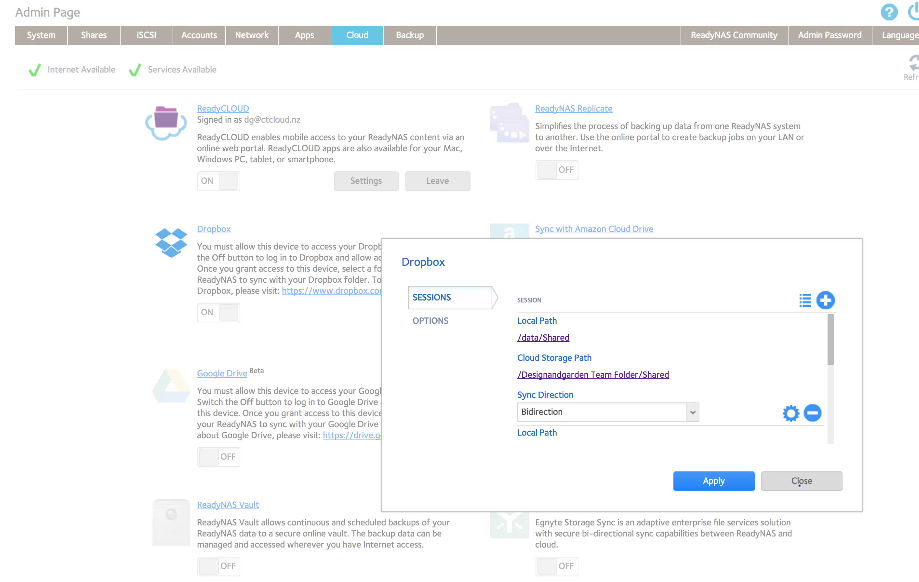Click the Services Available checkmark icon
Screen dimensions: 919x582
(x=135, y=70)
